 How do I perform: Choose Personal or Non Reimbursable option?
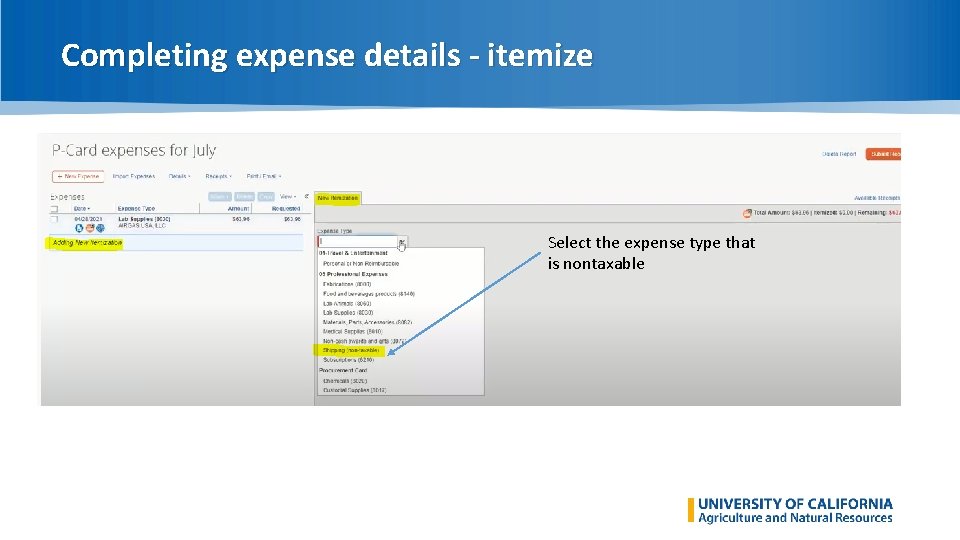[361, 264]
